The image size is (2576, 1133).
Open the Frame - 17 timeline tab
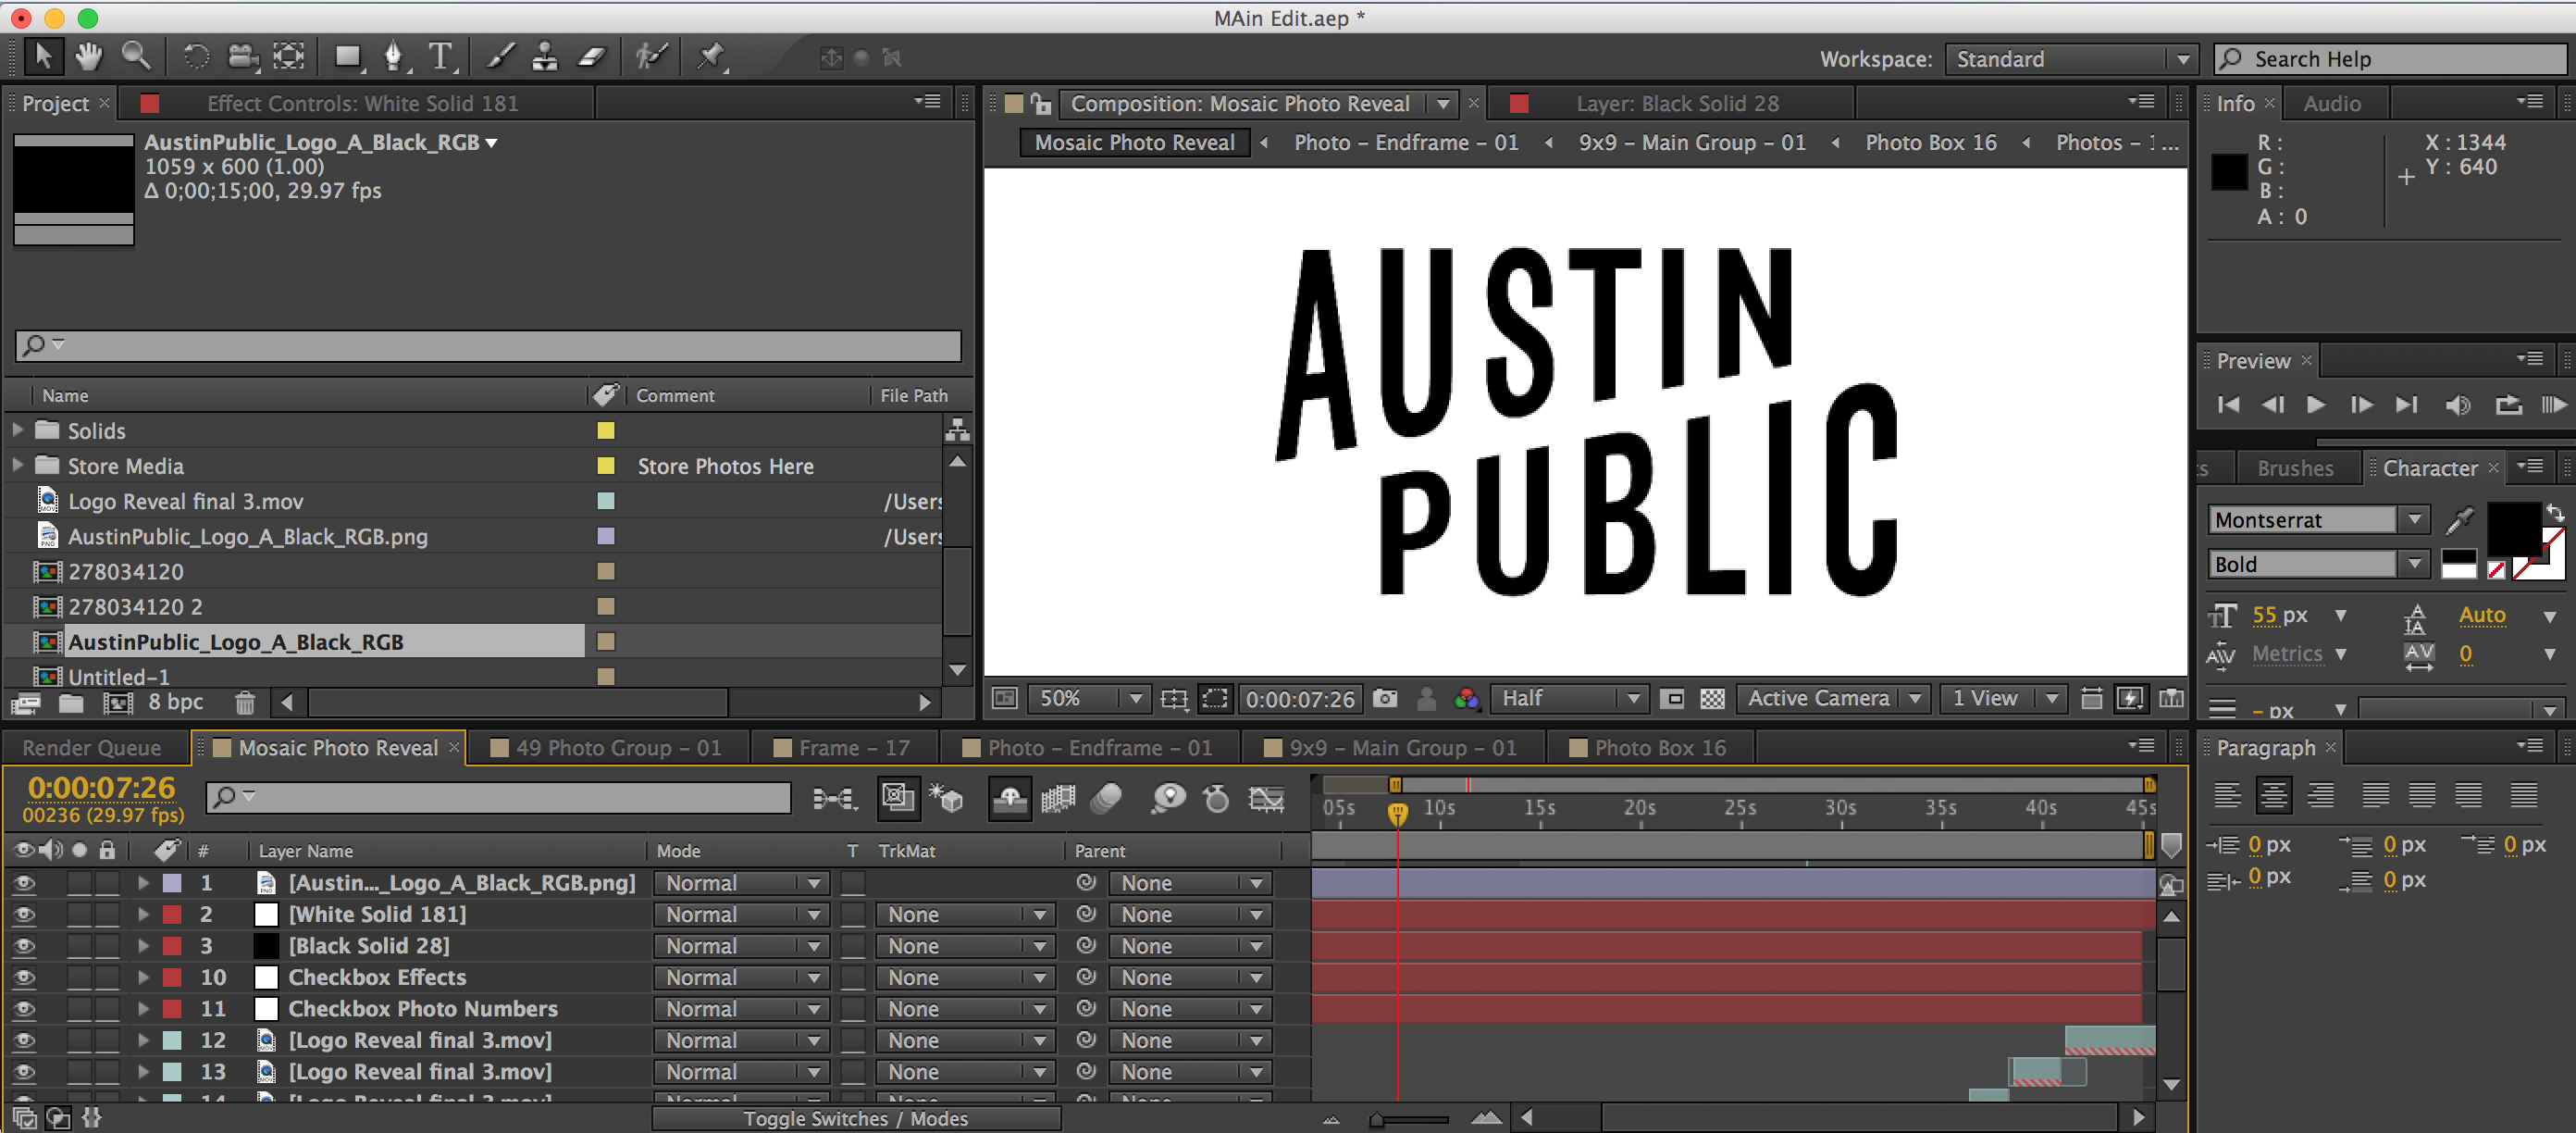[x=843, y=747]
